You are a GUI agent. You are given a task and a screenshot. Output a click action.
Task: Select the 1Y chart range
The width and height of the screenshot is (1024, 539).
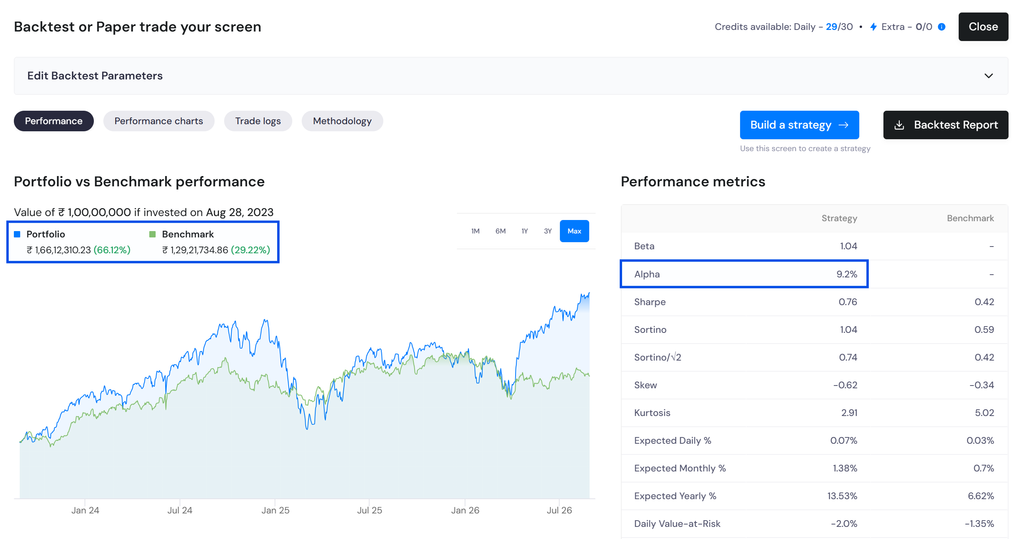coord(524,231)
